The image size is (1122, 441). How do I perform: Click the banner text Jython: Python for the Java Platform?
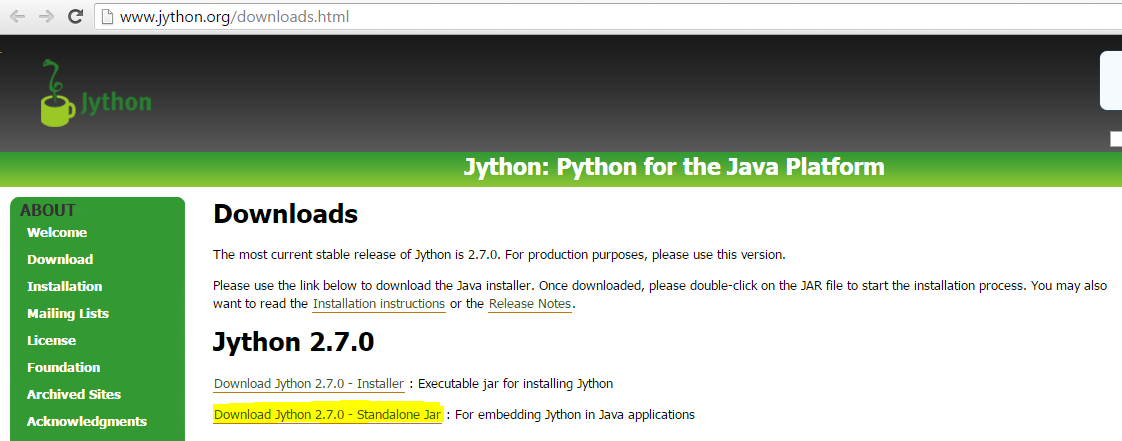pyautogui.click(x=674, y=168)
